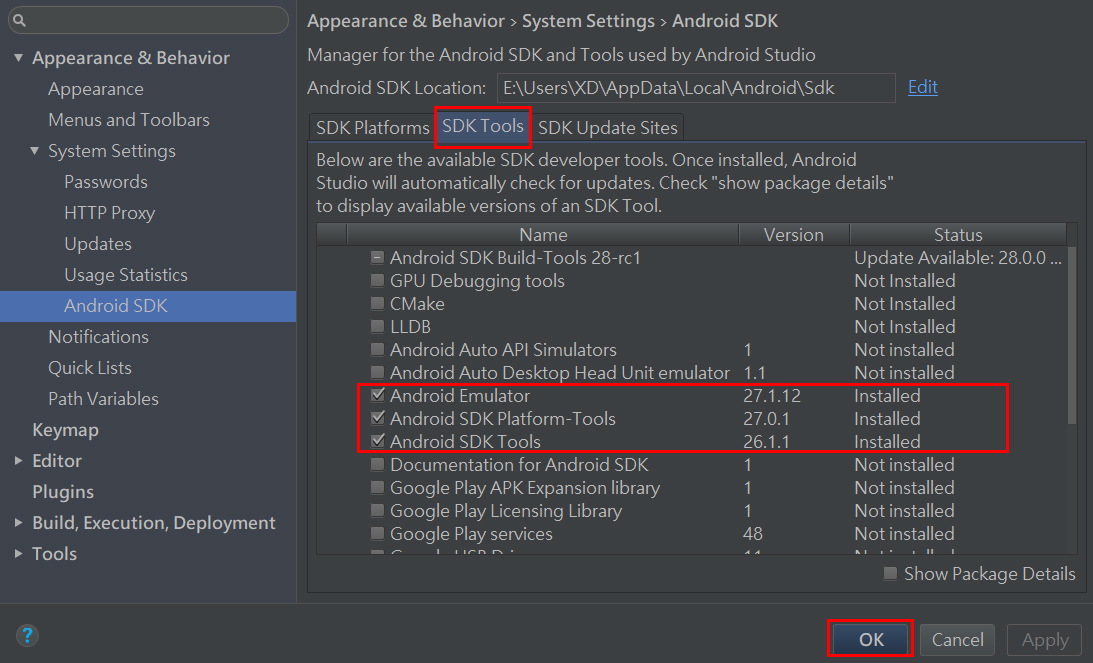Enable Show Package Details checkbox
This screenshot has width=1093, height=663.
pyautogui.click(x=890, y=574)
